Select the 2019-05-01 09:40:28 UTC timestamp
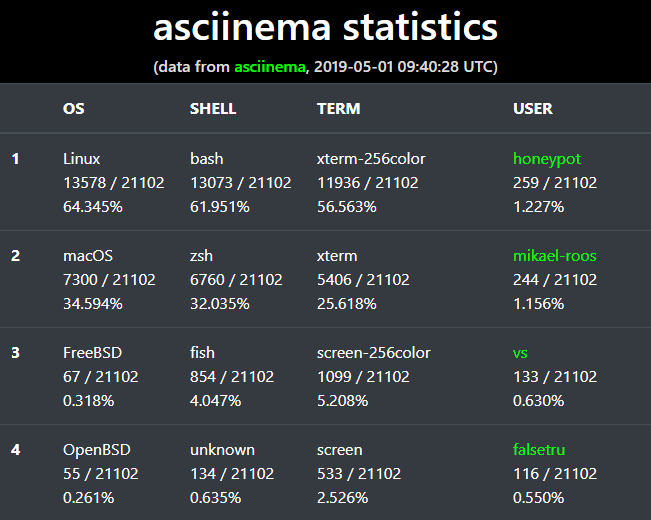The width and height of the screenshot is (651, 520). coord(403,67)
